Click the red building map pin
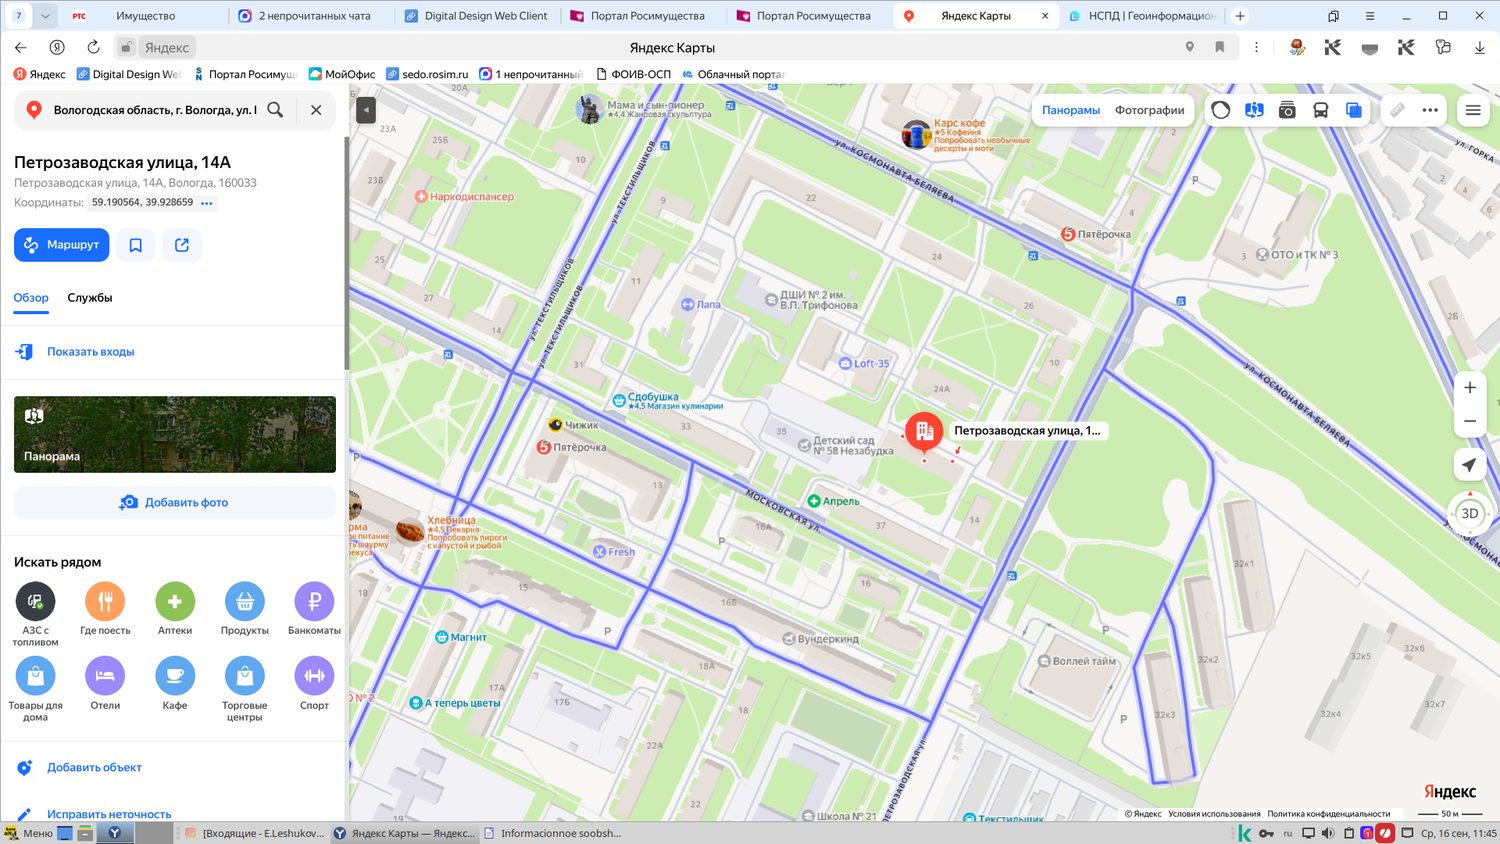Image resolution: width=1500 pixels, height=844 pixels. tap(924, 433)
